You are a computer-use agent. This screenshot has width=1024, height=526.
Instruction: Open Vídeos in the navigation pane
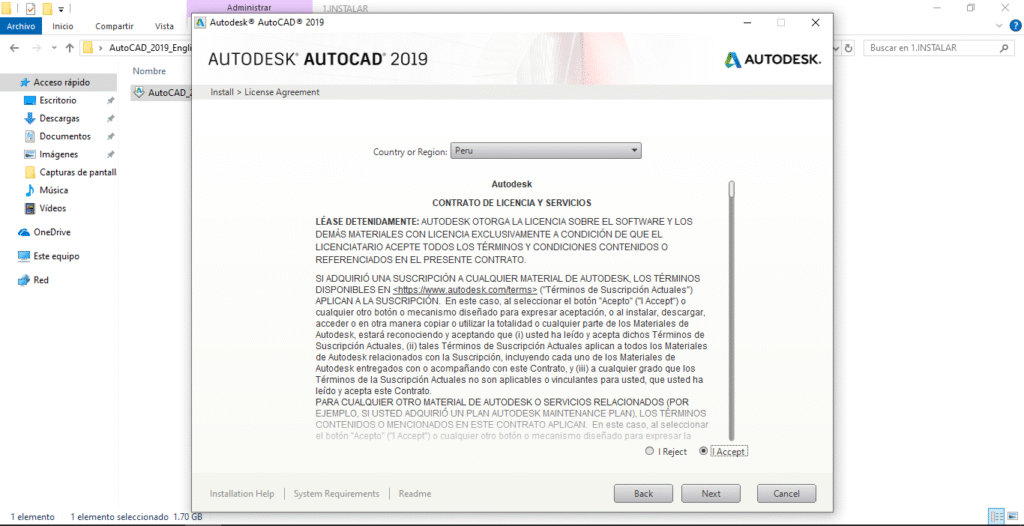pyautogui.click(x=53, y=208)
